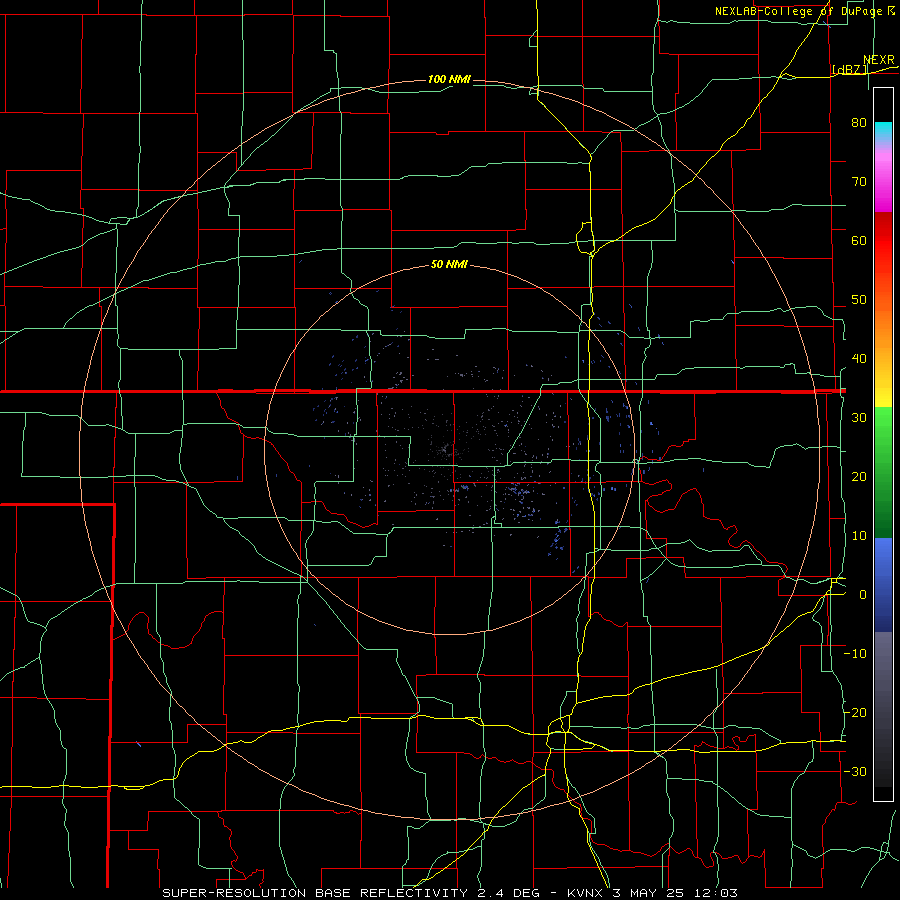Viewport: 900px width, 900px height.
Task: Click the NEXR label above color scale
Action: [x=879, y=60]
